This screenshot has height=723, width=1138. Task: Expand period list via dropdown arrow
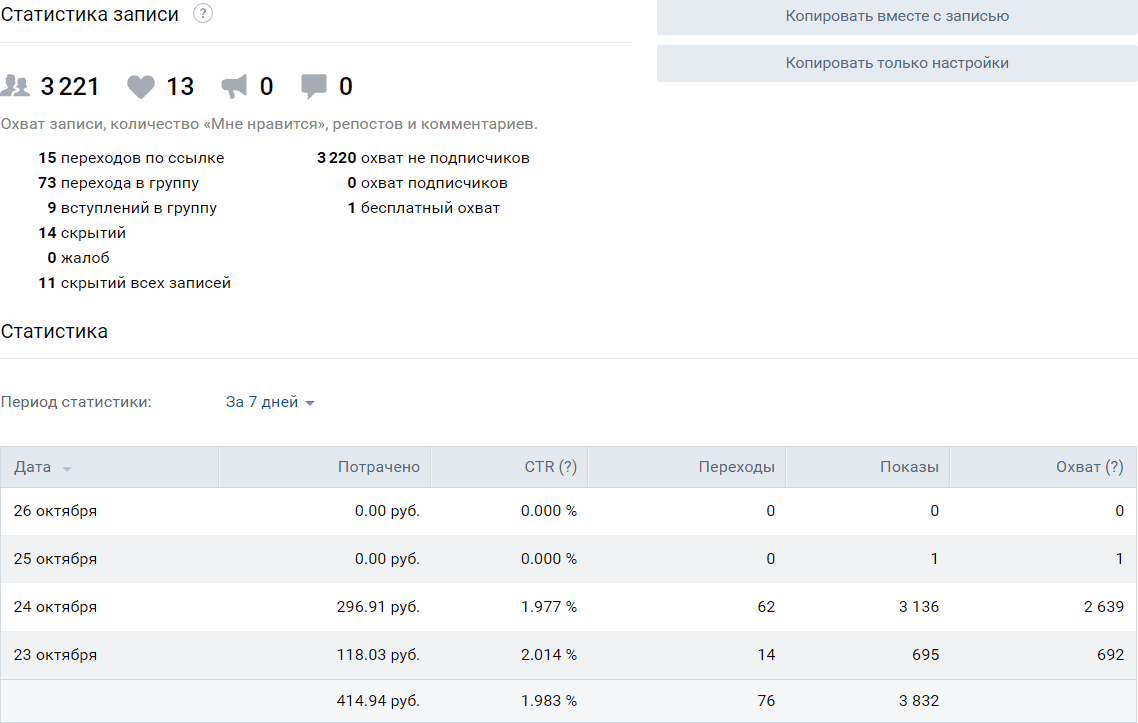click(310, 403)
